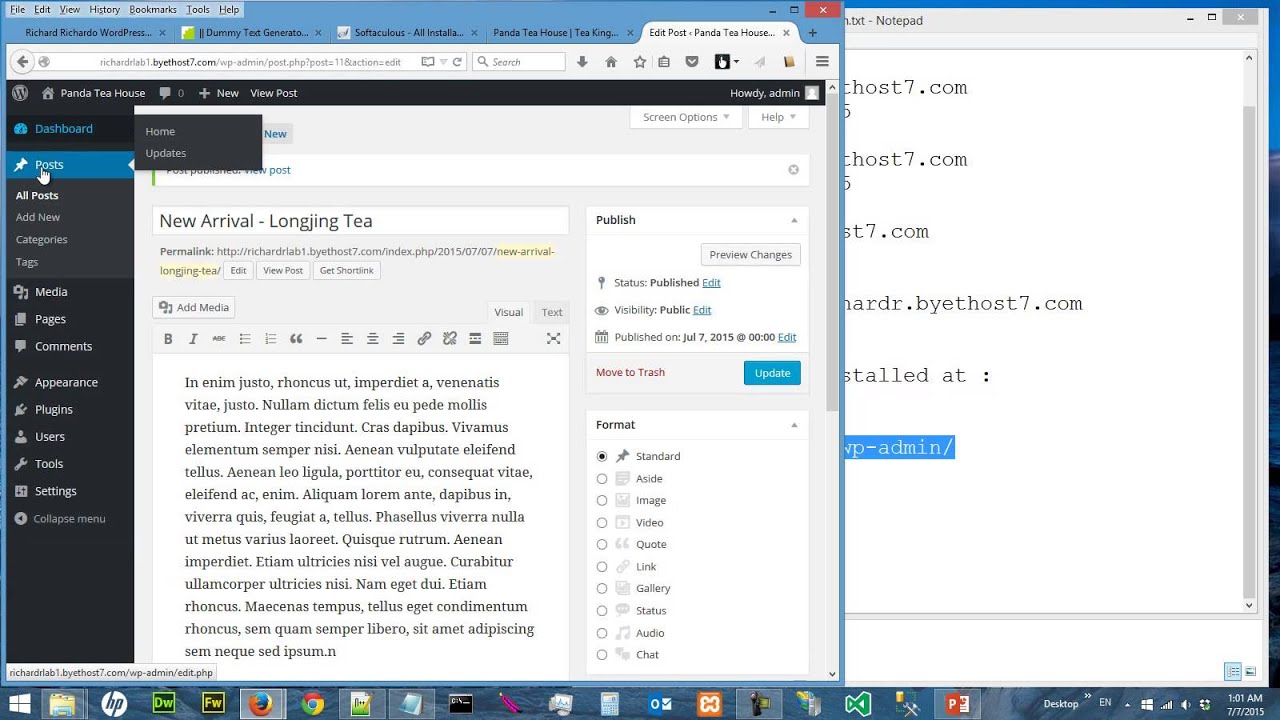Apply strikethrough formatting to text
The image size is (1280, 720).
point(219,339)
